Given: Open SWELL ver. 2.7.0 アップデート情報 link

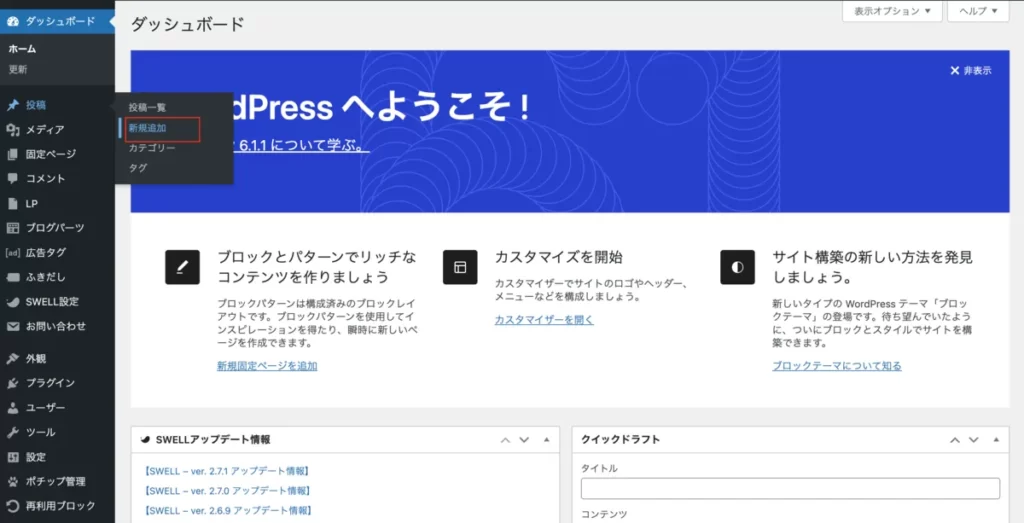Looking at the screenshot, I should (227, 490).
